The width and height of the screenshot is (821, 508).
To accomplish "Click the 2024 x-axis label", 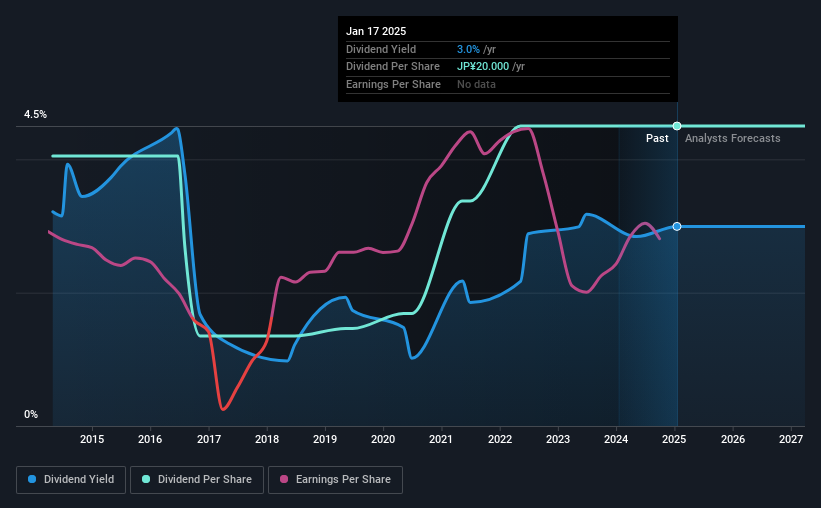I will tap(616, 439).
